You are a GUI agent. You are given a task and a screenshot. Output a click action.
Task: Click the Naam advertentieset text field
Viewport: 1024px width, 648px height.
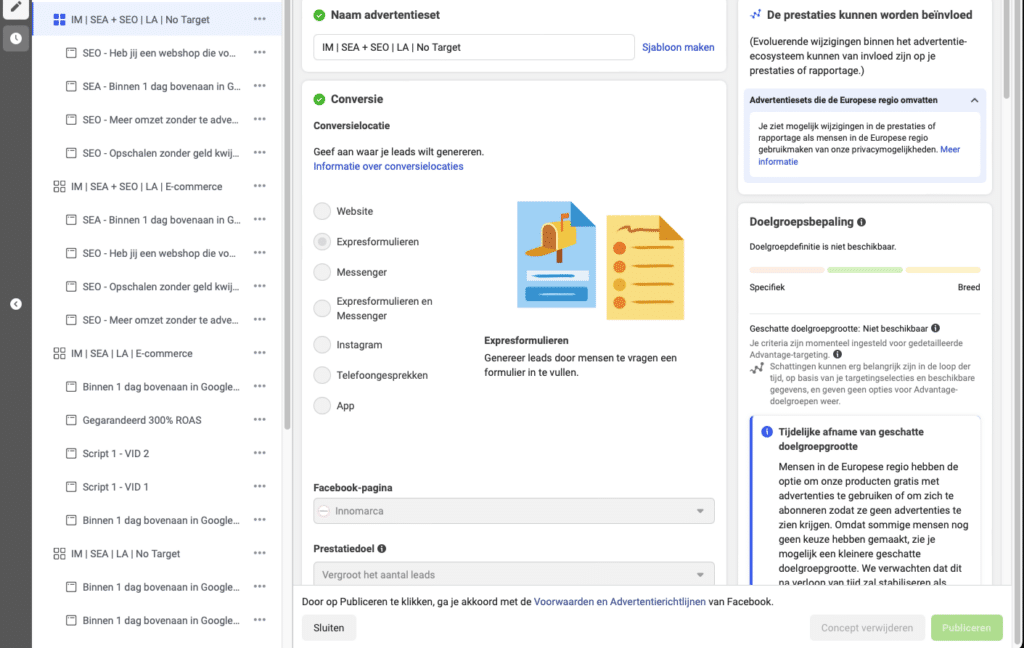pos(473,47)
